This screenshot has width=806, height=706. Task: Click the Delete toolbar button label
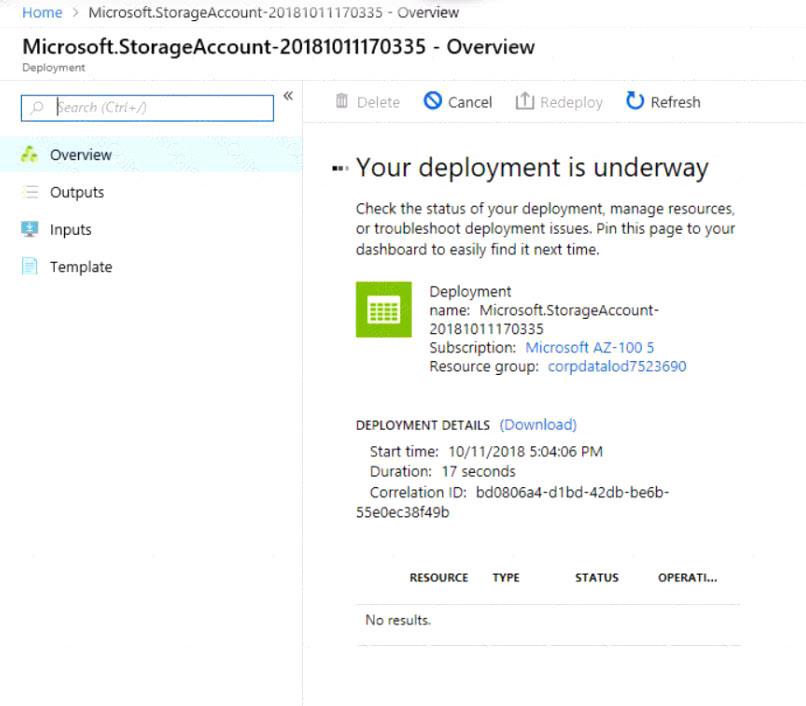[378, 102]
